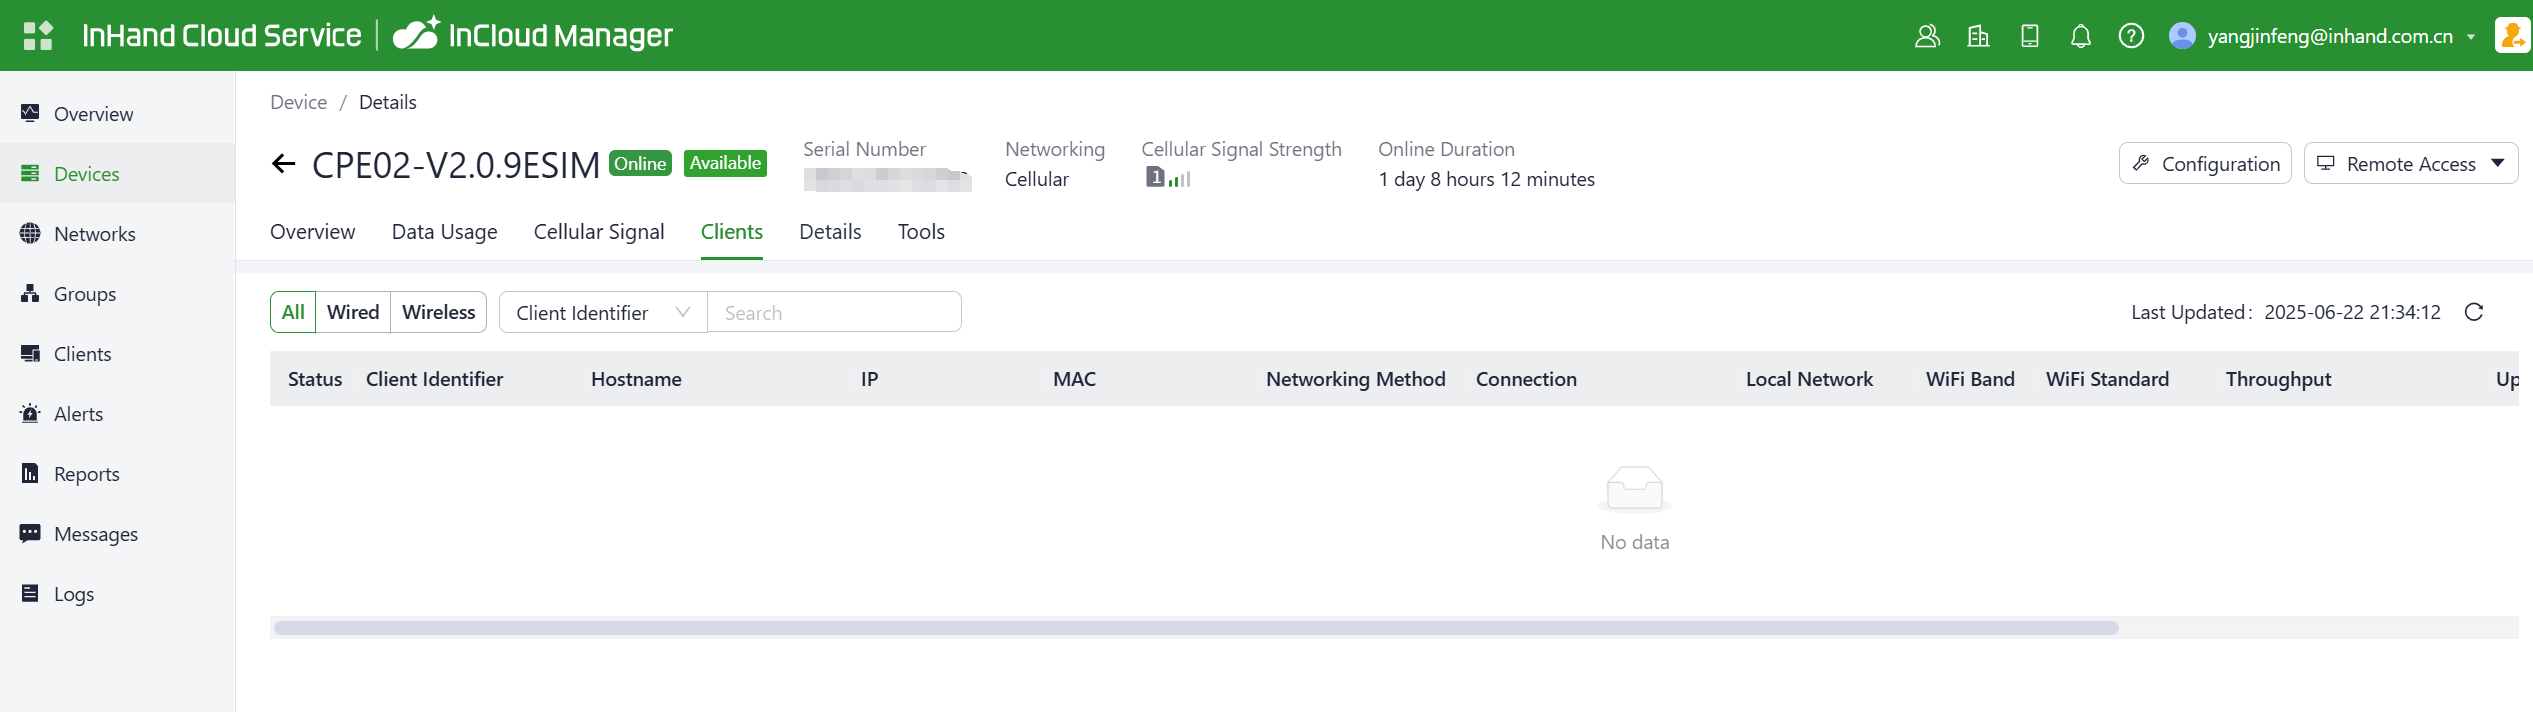Click the mobile device icon in header

tap(2029, 36)
